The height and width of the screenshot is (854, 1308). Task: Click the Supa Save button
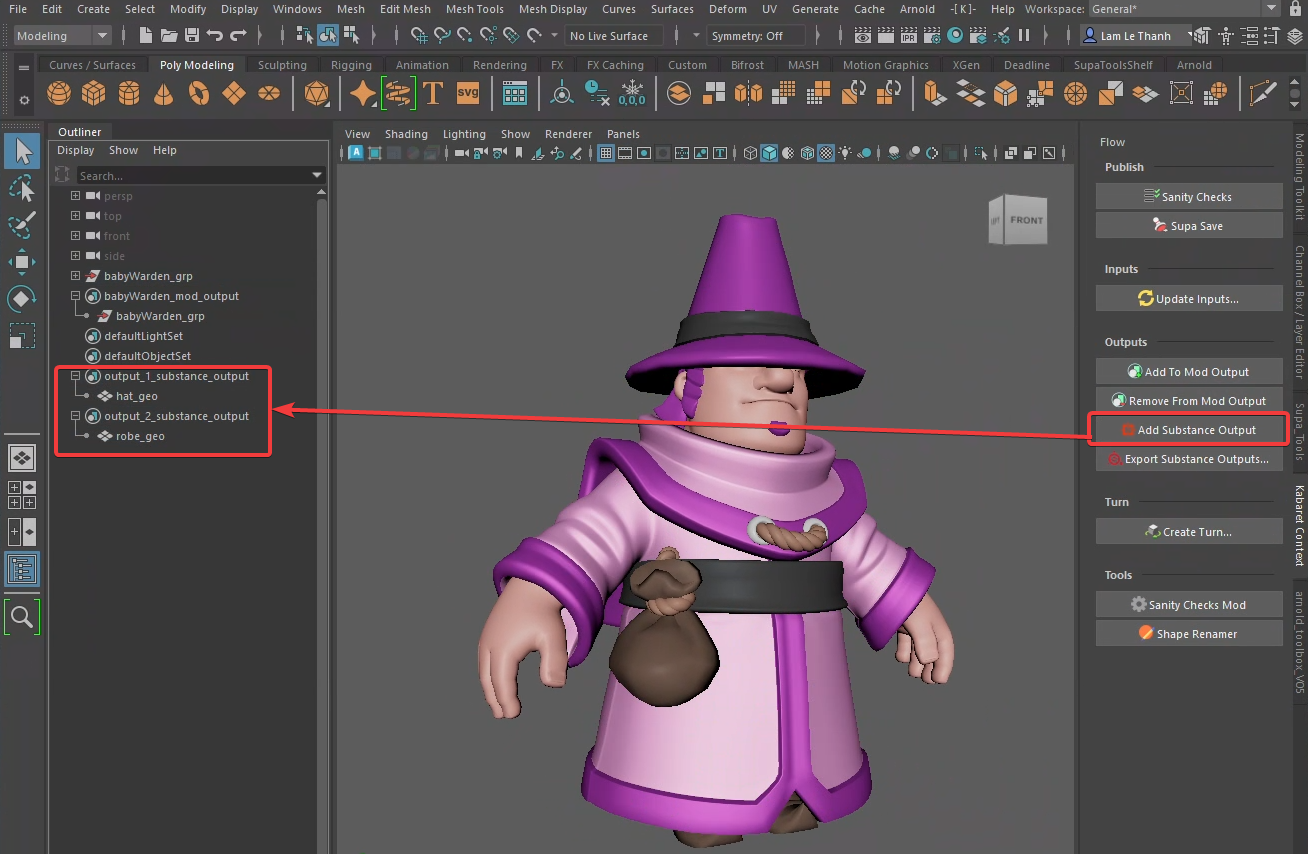[1189, 226]
